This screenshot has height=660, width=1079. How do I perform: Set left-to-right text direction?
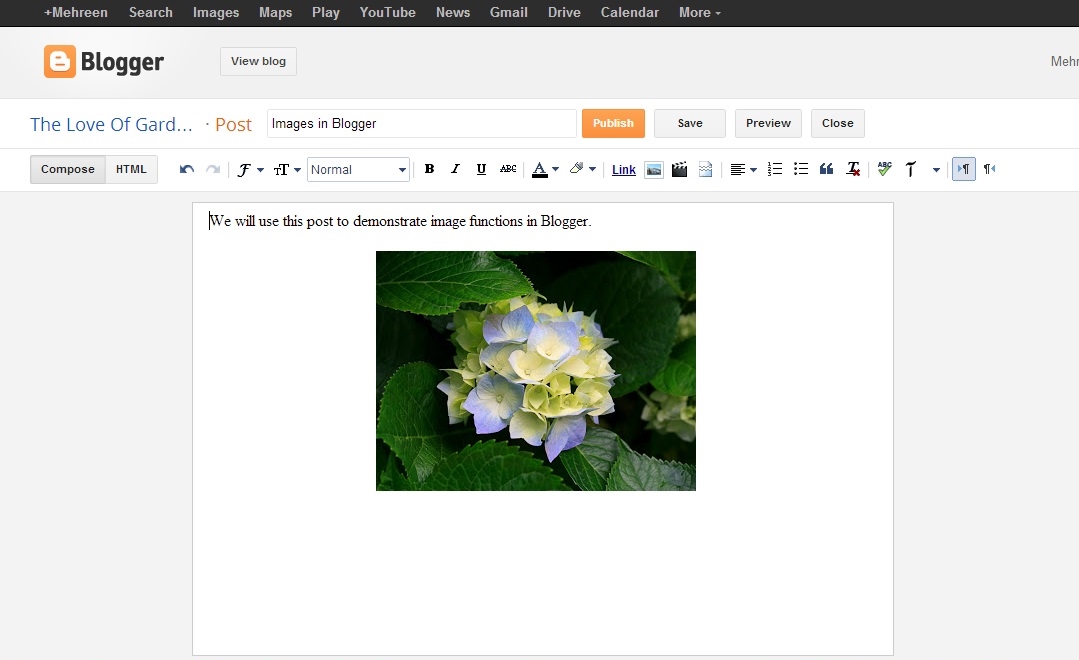(963, 169)
